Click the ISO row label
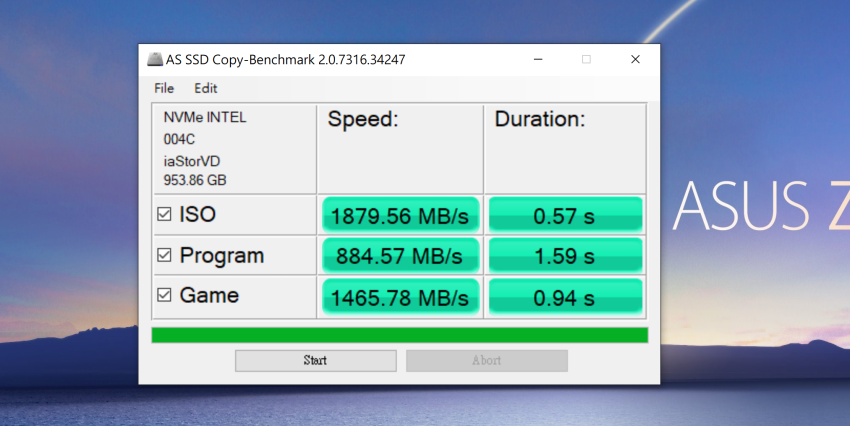The width and height of the screenshot is (850, 426). coord(198,214)
